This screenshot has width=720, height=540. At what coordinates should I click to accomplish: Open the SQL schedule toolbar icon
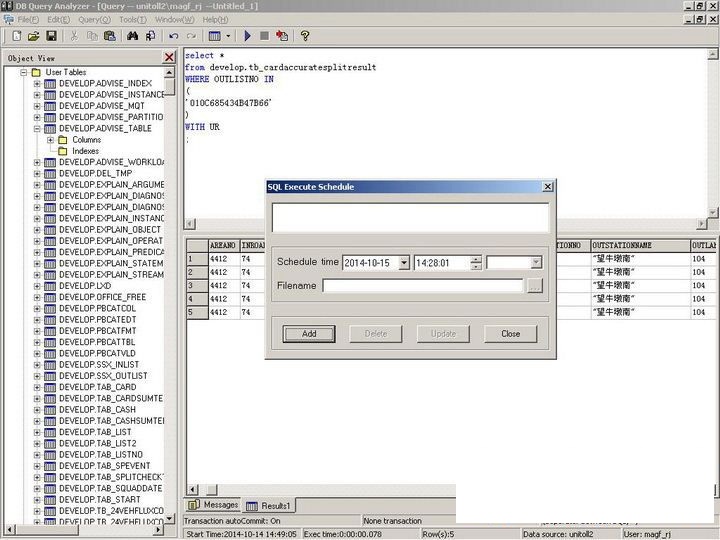(x=282, y=36)
